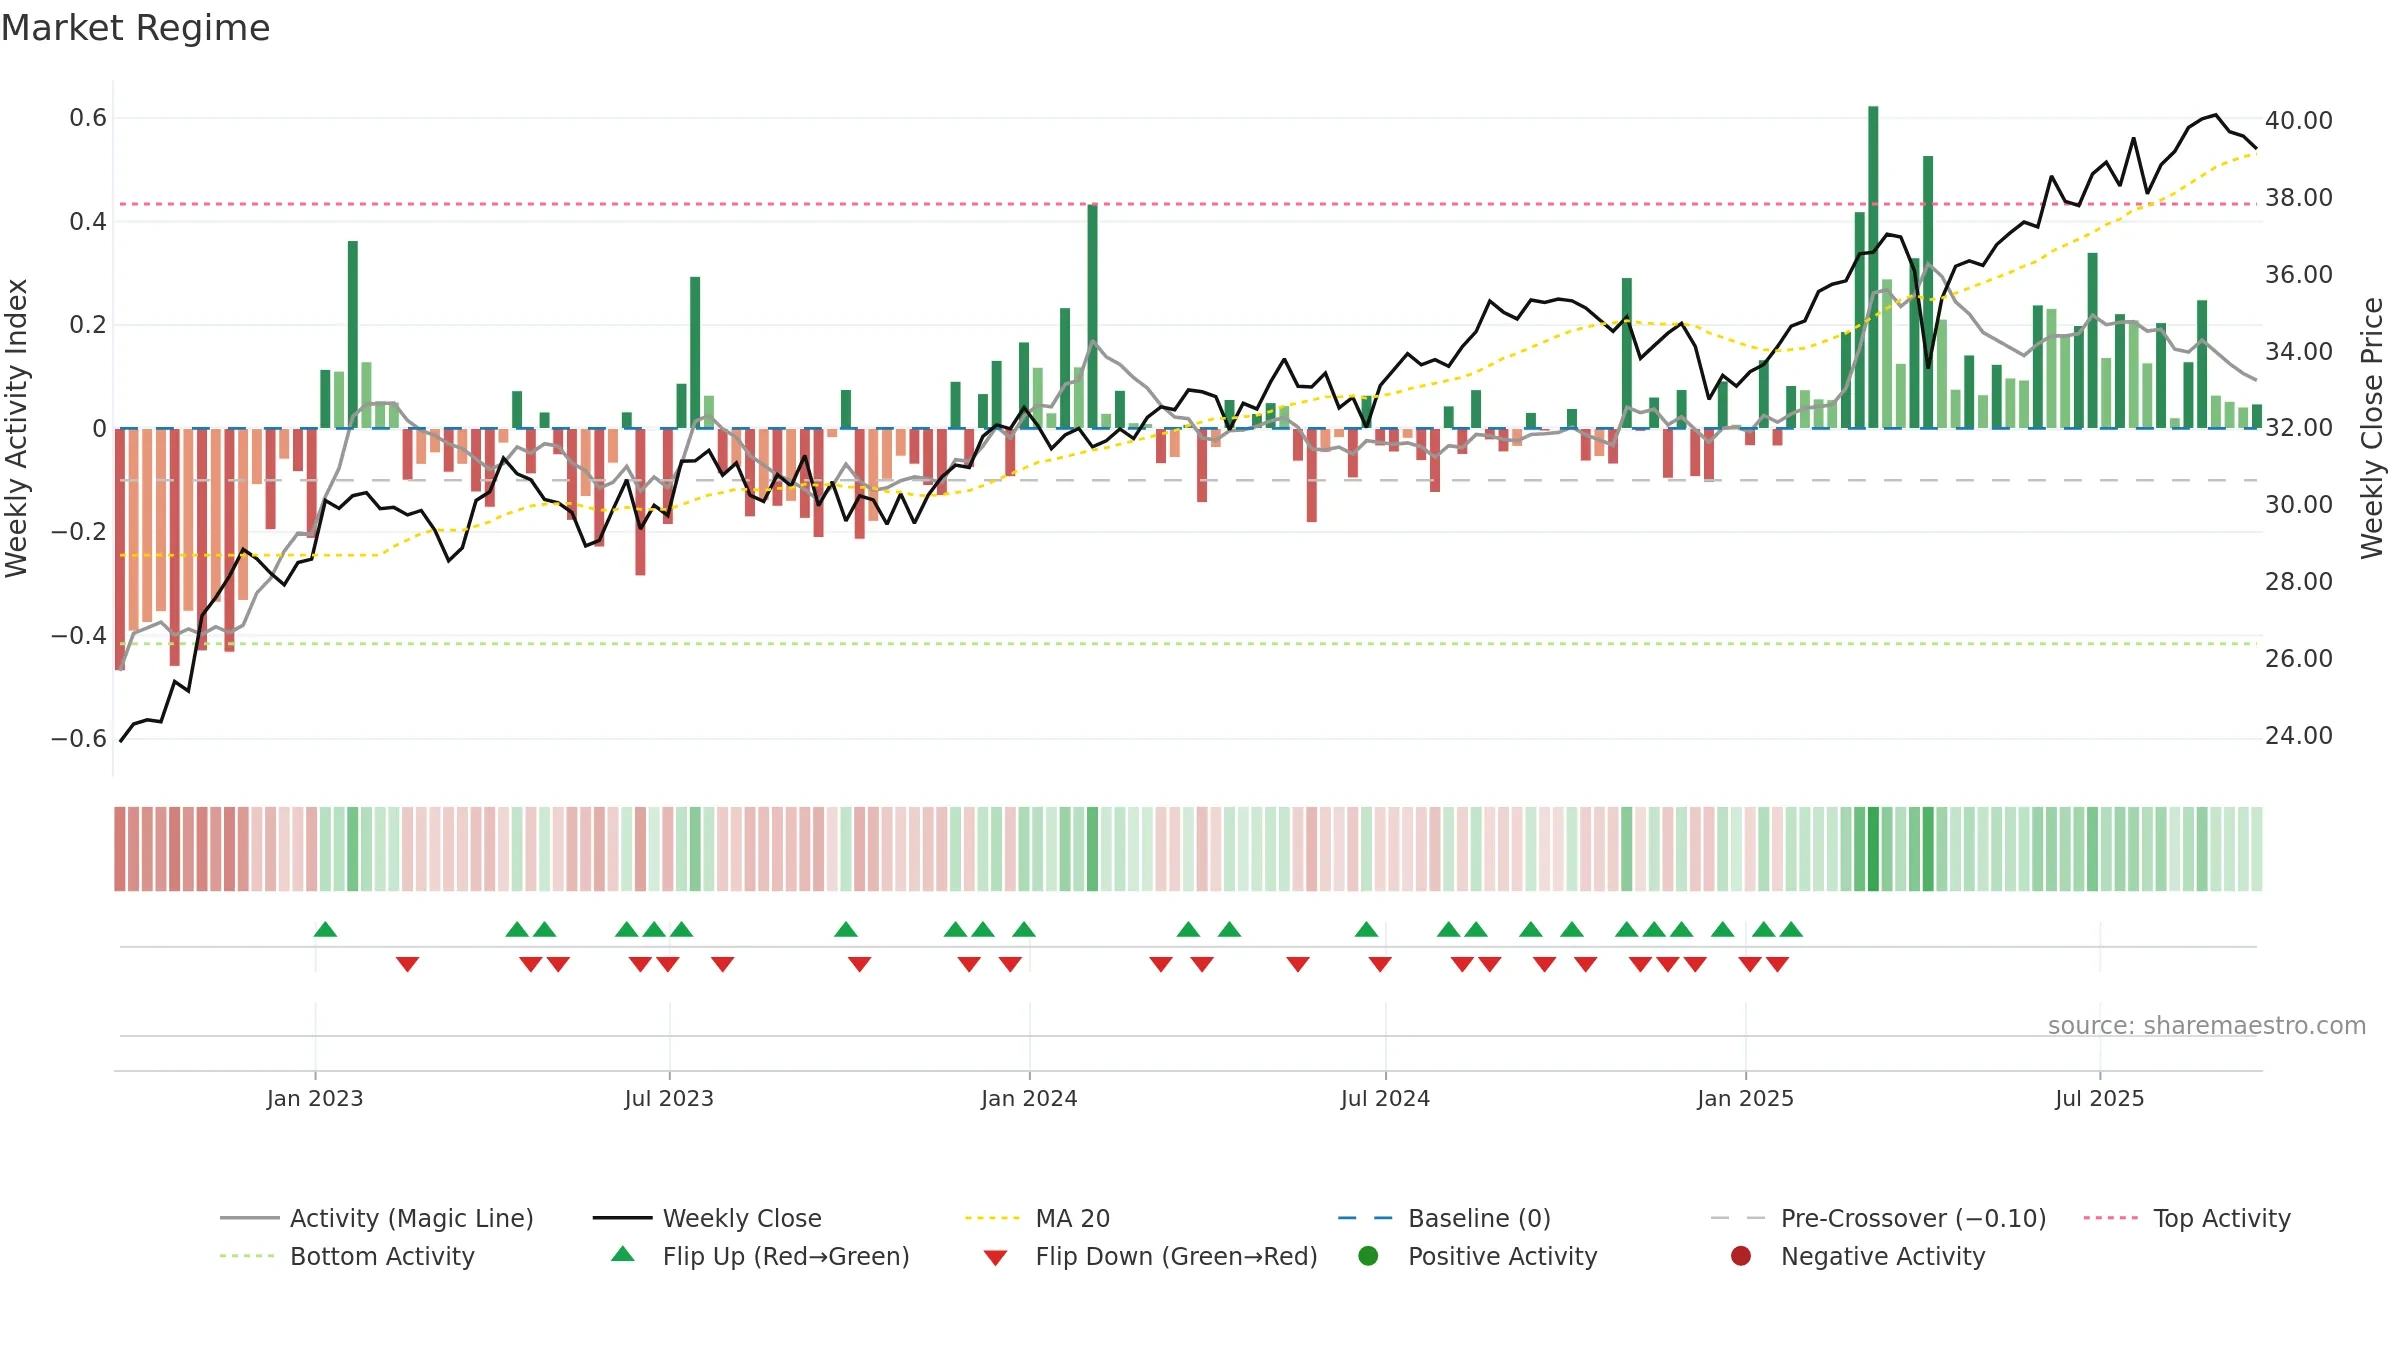Click the green Flip Up triangle in legend
The height and width of the screenshot is (1350, 2400).
coord(623,1254)
